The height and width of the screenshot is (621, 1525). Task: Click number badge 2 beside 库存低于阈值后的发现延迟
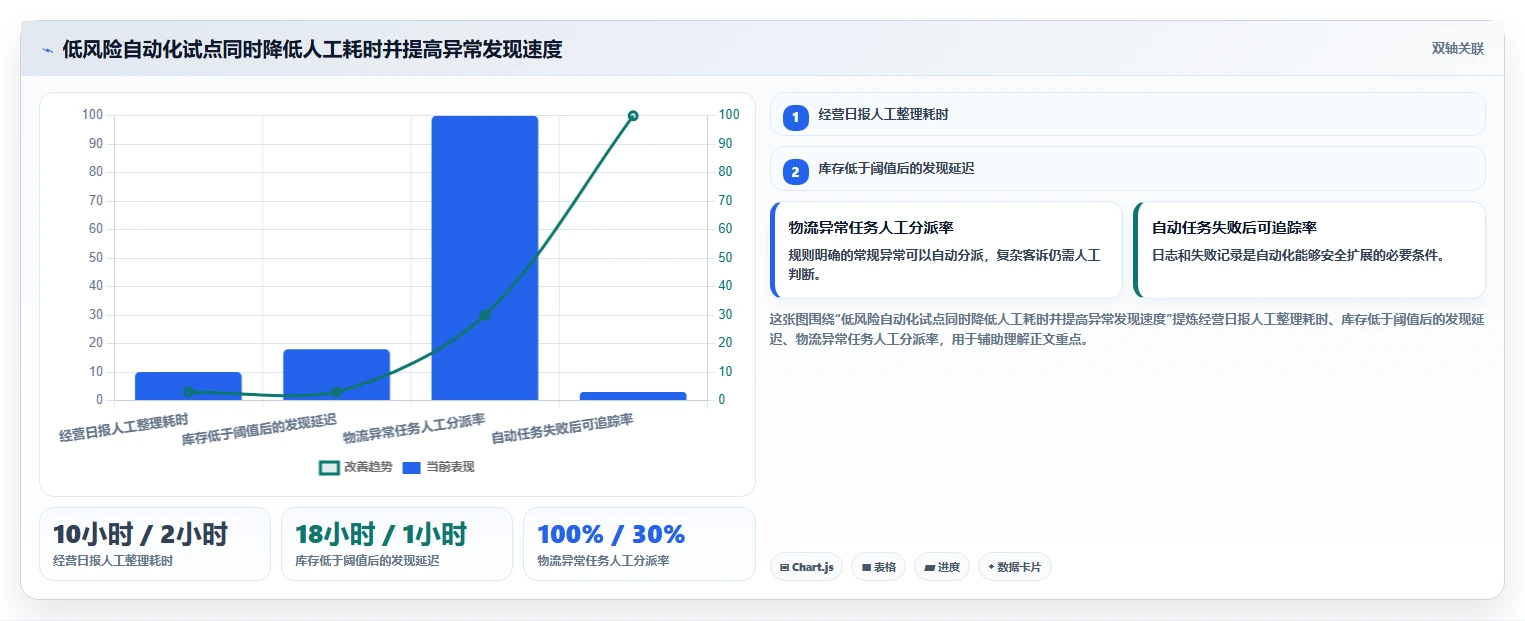(x=795, y=172)
